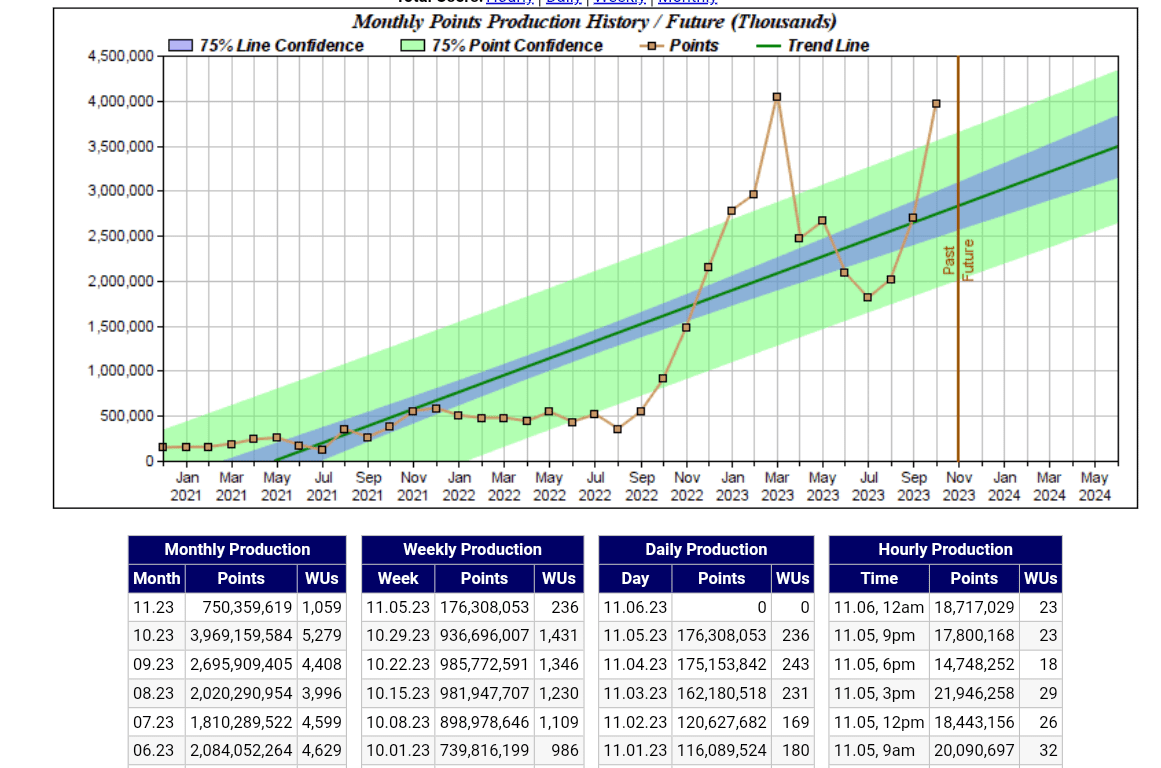Click the 4,500,000 y-axis label
Image resolution: width=1161 pixels, height=768 pixels.
click(x=121, y=56)
